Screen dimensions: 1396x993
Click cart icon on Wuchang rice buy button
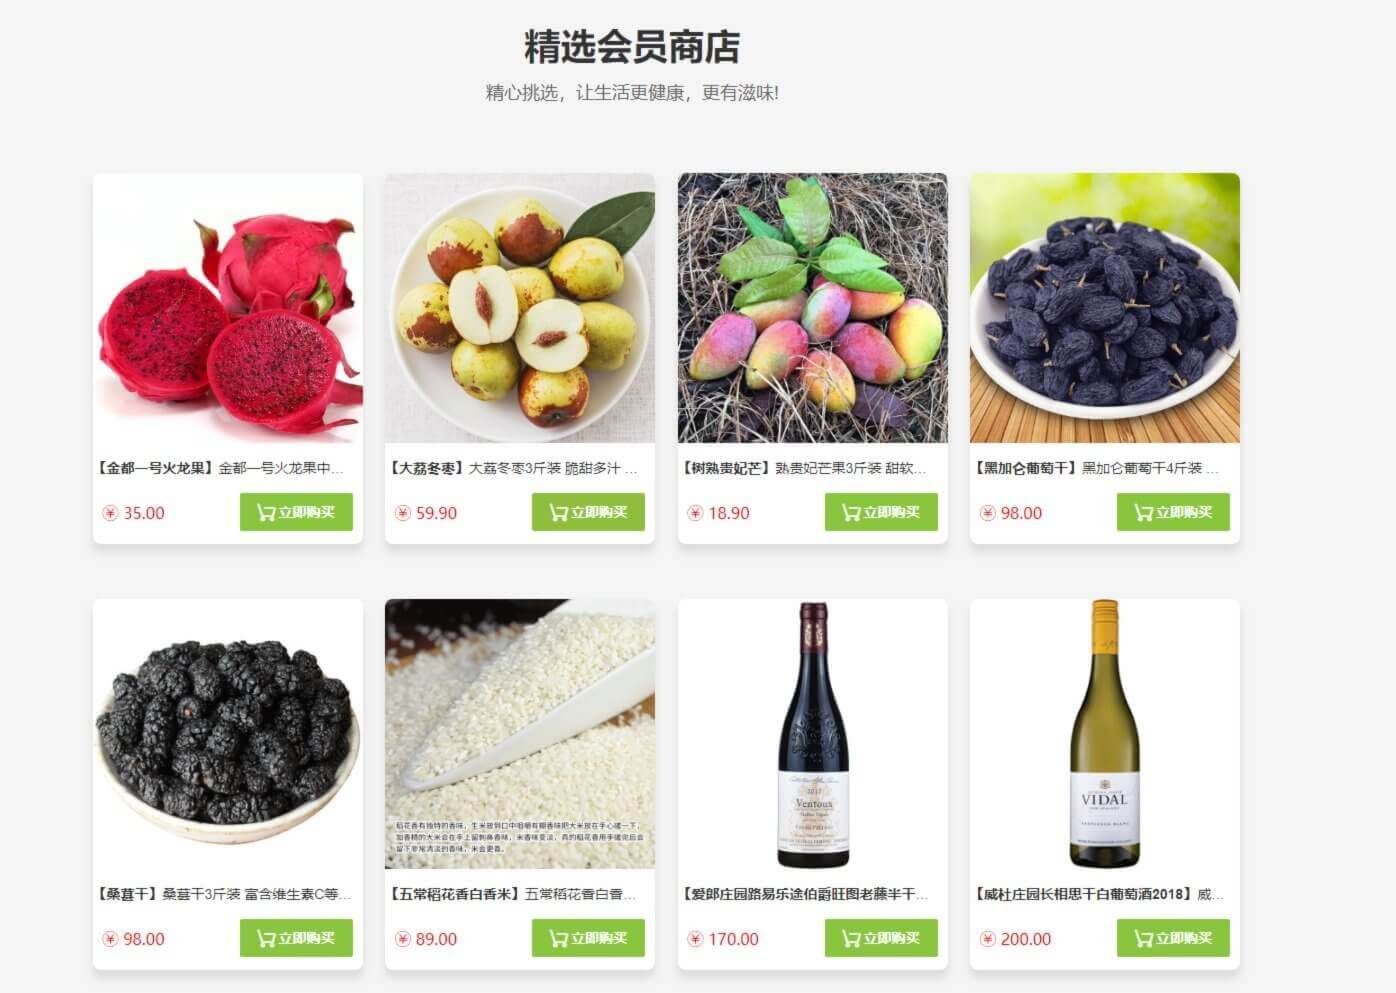pyautogui.click(x=558, y=939)
